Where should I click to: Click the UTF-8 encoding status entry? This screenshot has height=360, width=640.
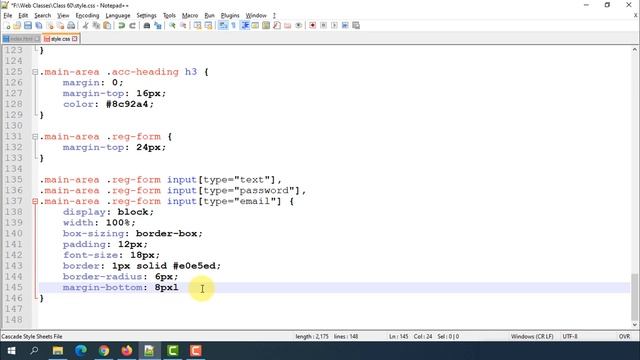570,337
